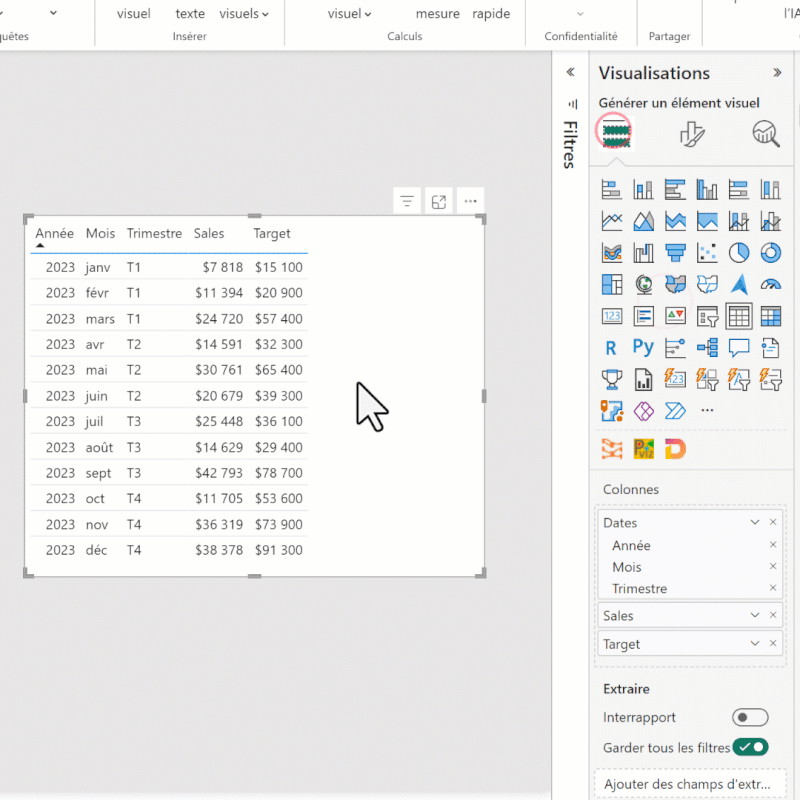Toggle the Interrapport switch

pyautogui.click(x=750, y=717)
